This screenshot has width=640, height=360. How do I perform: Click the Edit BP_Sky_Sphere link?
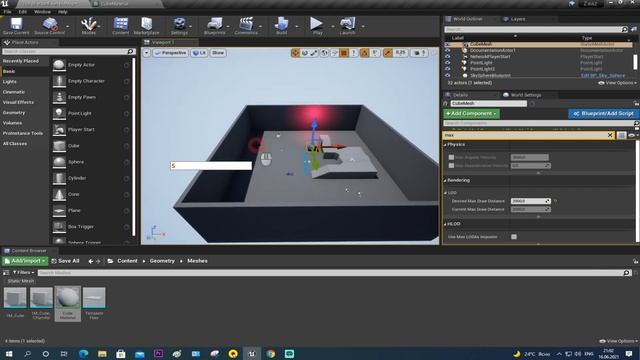[603, 76]
